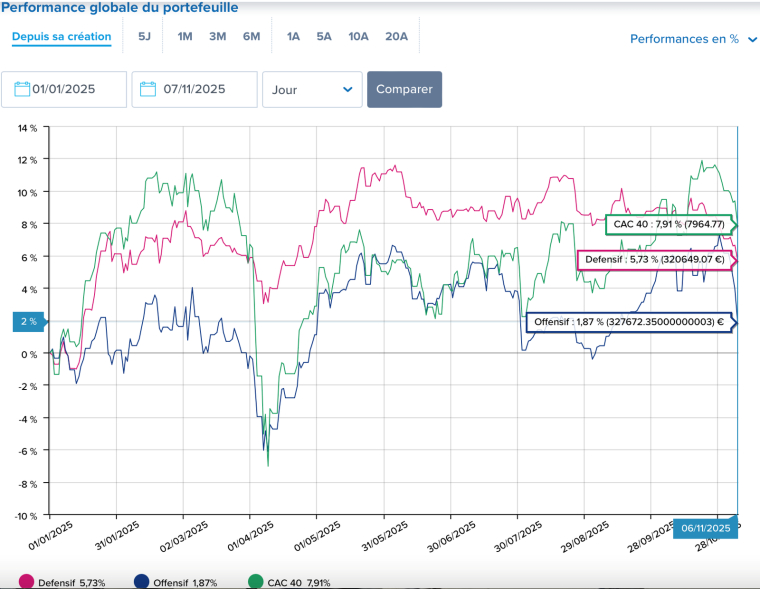The image size is (760, 589).
Task: Expand the Jour interval dropdown
Action: pos(312,89)
